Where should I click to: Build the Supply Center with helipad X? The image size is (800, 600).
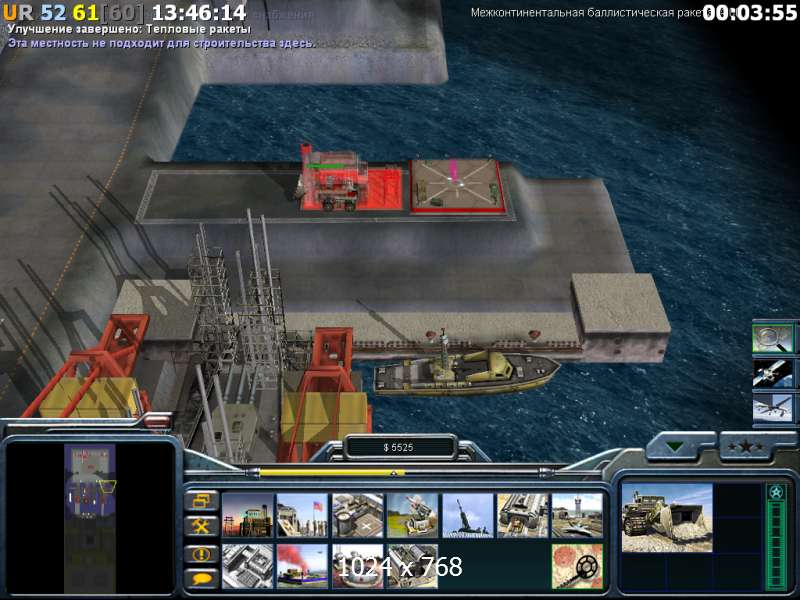[x=358, y=515]
